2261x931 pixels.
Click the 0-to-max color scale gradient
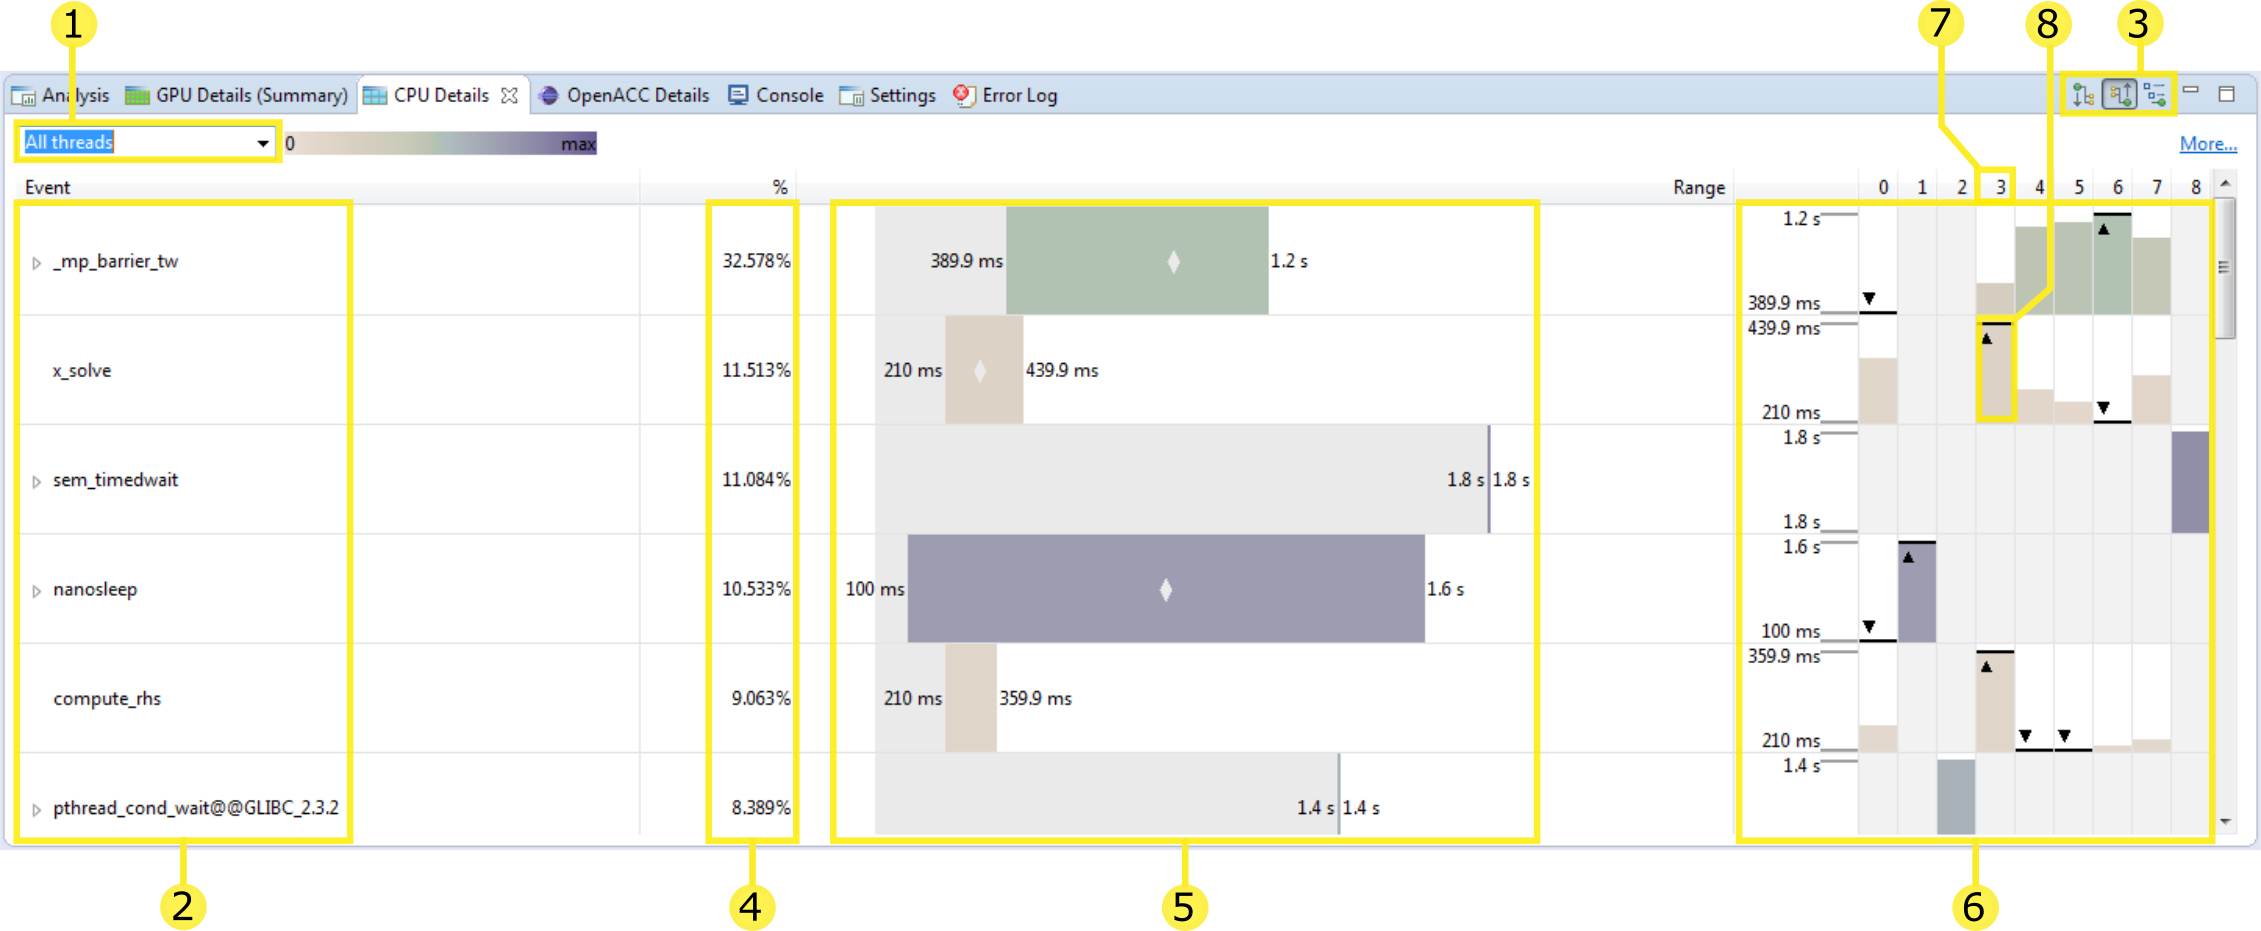point(440,143)
